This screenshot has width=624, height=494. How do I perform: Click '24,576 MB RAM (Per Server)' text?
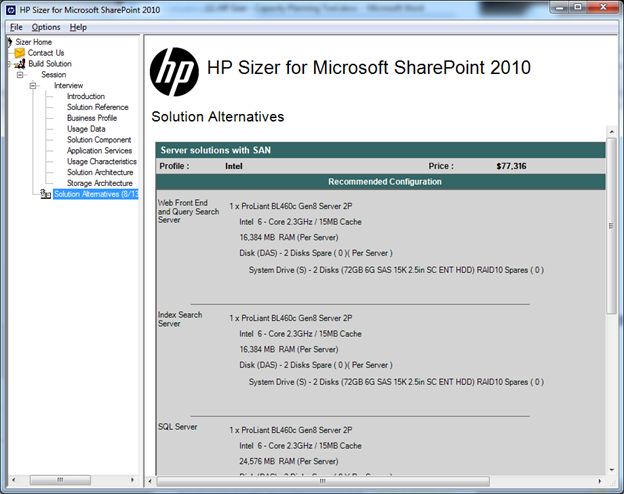[289, 461]
